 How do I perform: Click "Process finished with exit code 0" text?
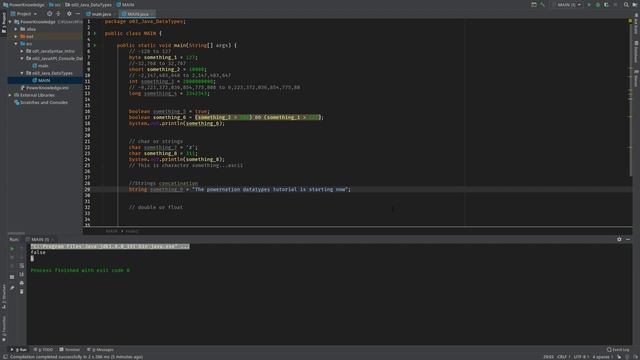[80, 270]
